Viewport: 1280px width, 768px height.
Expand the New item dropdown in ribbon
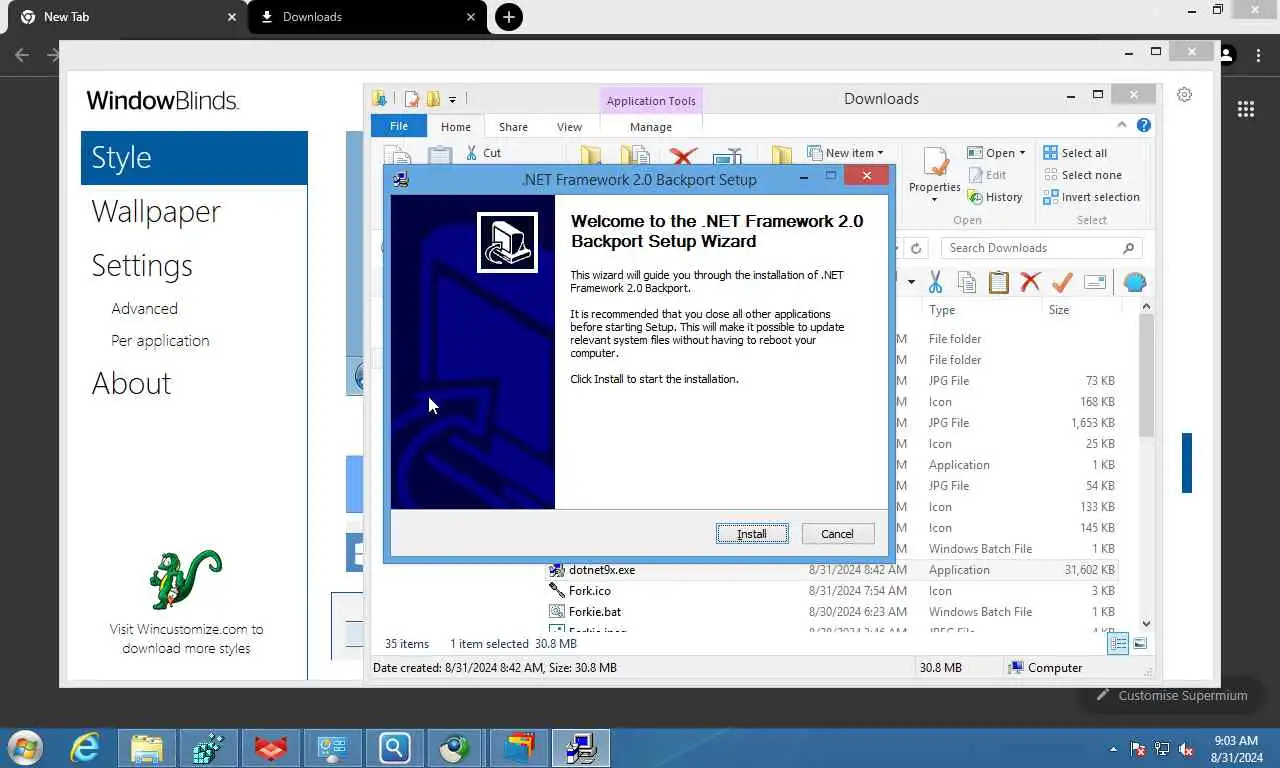[x=880, y=153]
